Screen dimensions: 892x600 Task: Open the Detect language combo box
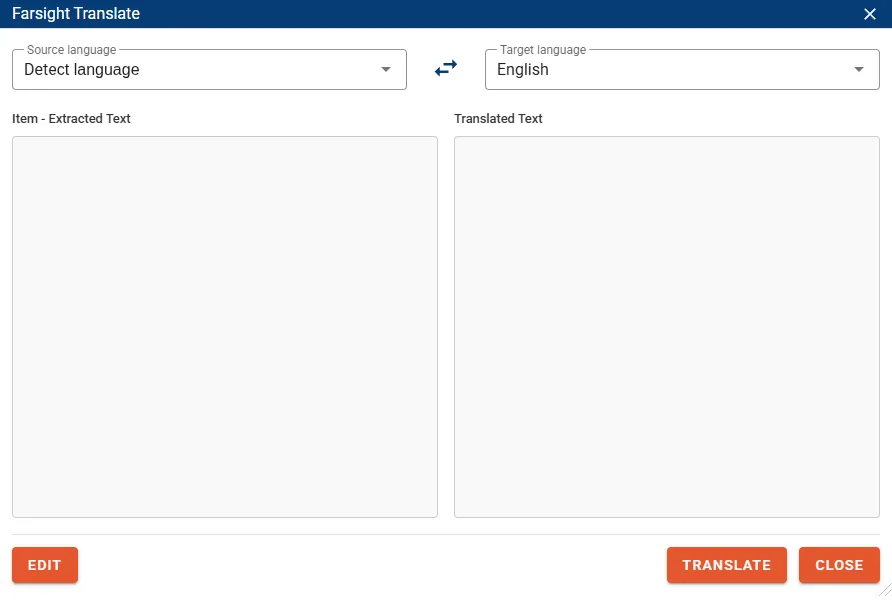pyautogui.click(x=200, y=70)
